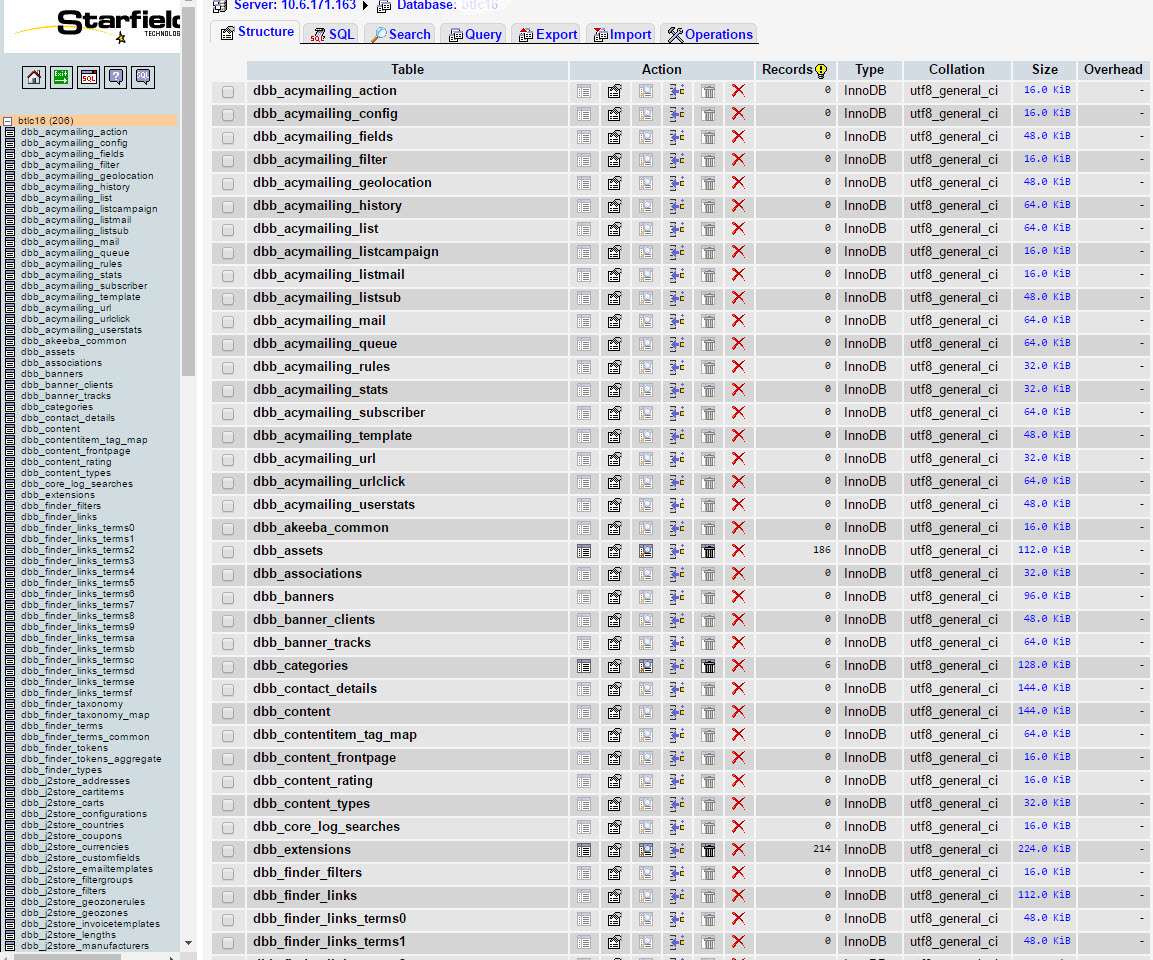The width and height of the screenshot is (1153, 960).
Task: Select the btlc16 (206) database entry
Action: point(46,121)
